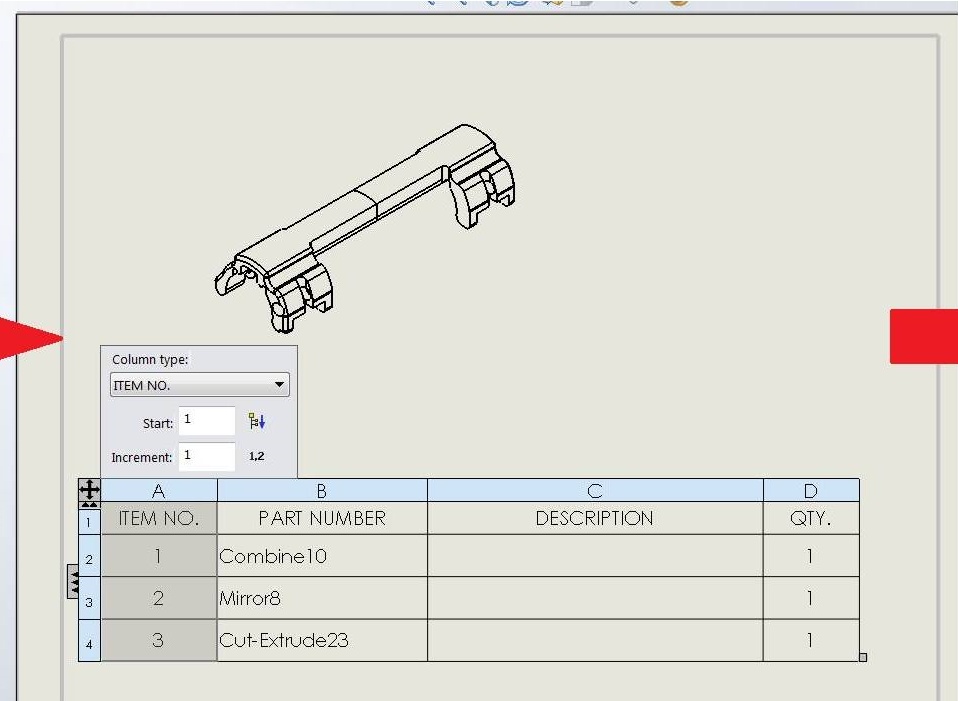The image size is (958, 701).
Task: Expand the side tab left of the table
Action: (x=73, y=582)
